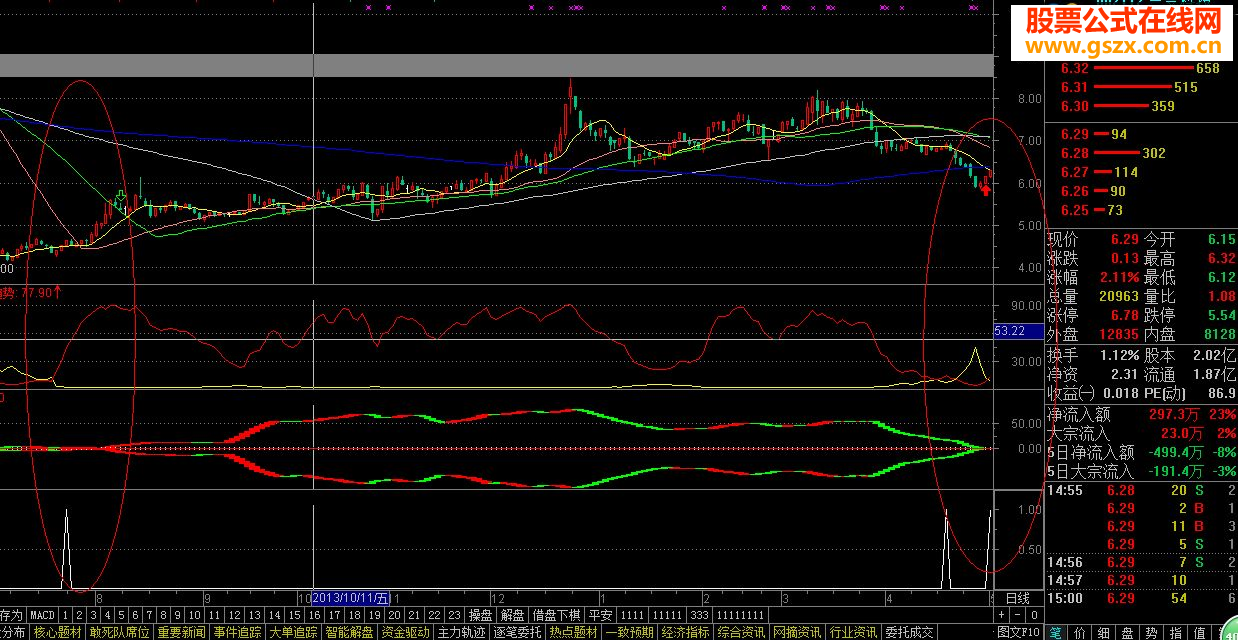Click the 总量 20963 volume value
Viewport: 1238px width, 640px height.
tap(1118, 297)
